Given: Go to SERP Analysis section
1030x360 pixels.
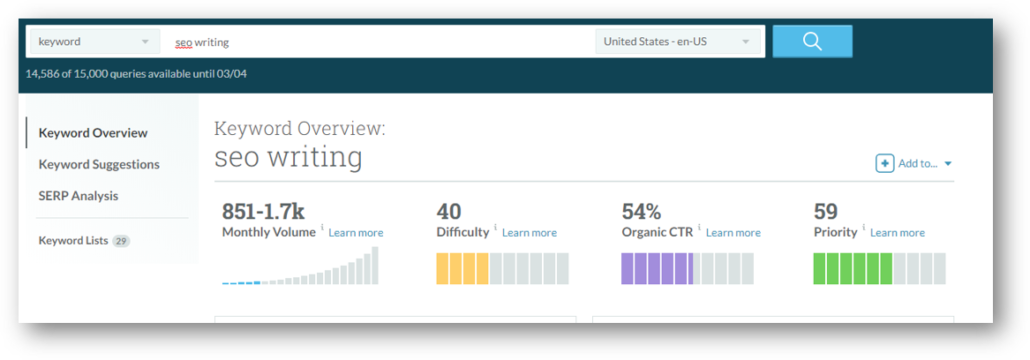Looking at the screenshot, I should (x=79, y=196).
